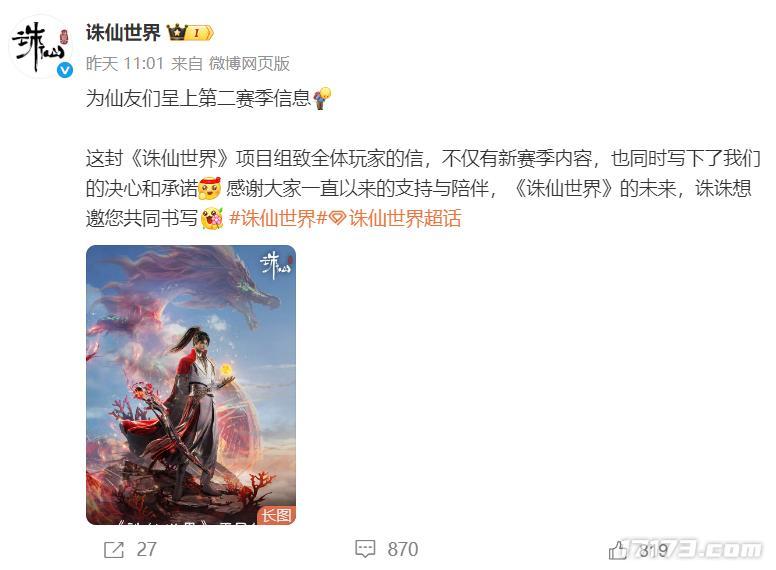Like the post with thumbs-up icon
The height and width of the screenshot is (570, 776).
point(618,550)
